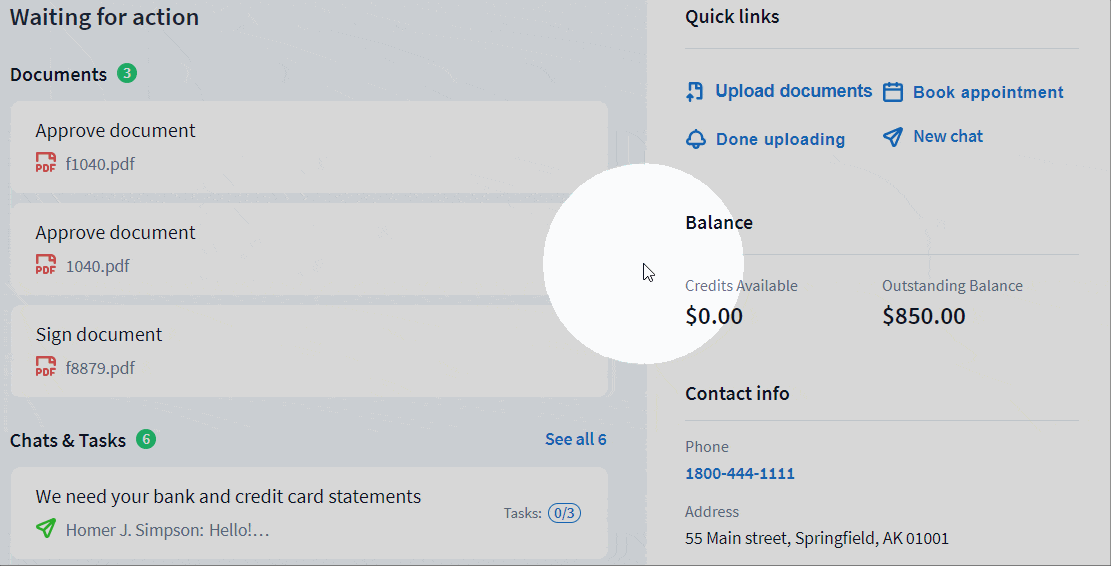This screenshot has width=1111, height=566.
Task: Click the PDF icon beside 1040.pdf
Action: click(x=46, y=265)
